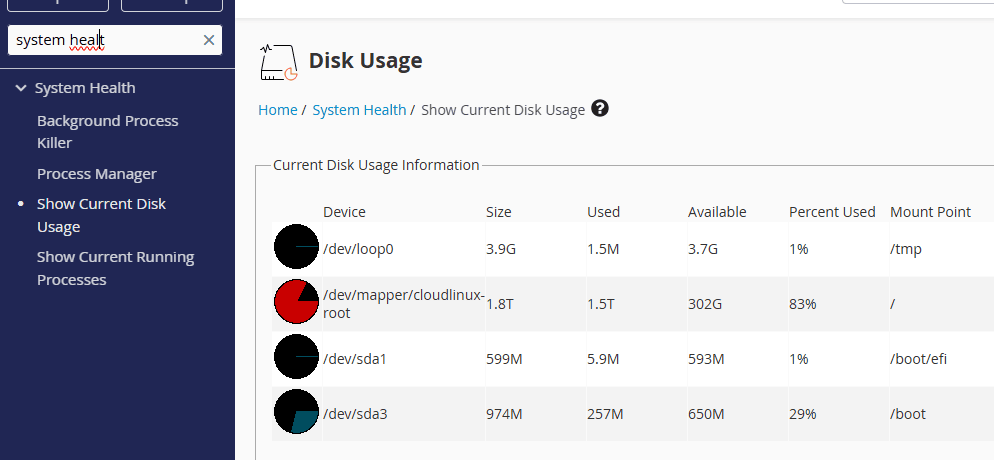Collapse the System Health chevron in sidebar

pos(21,88)
